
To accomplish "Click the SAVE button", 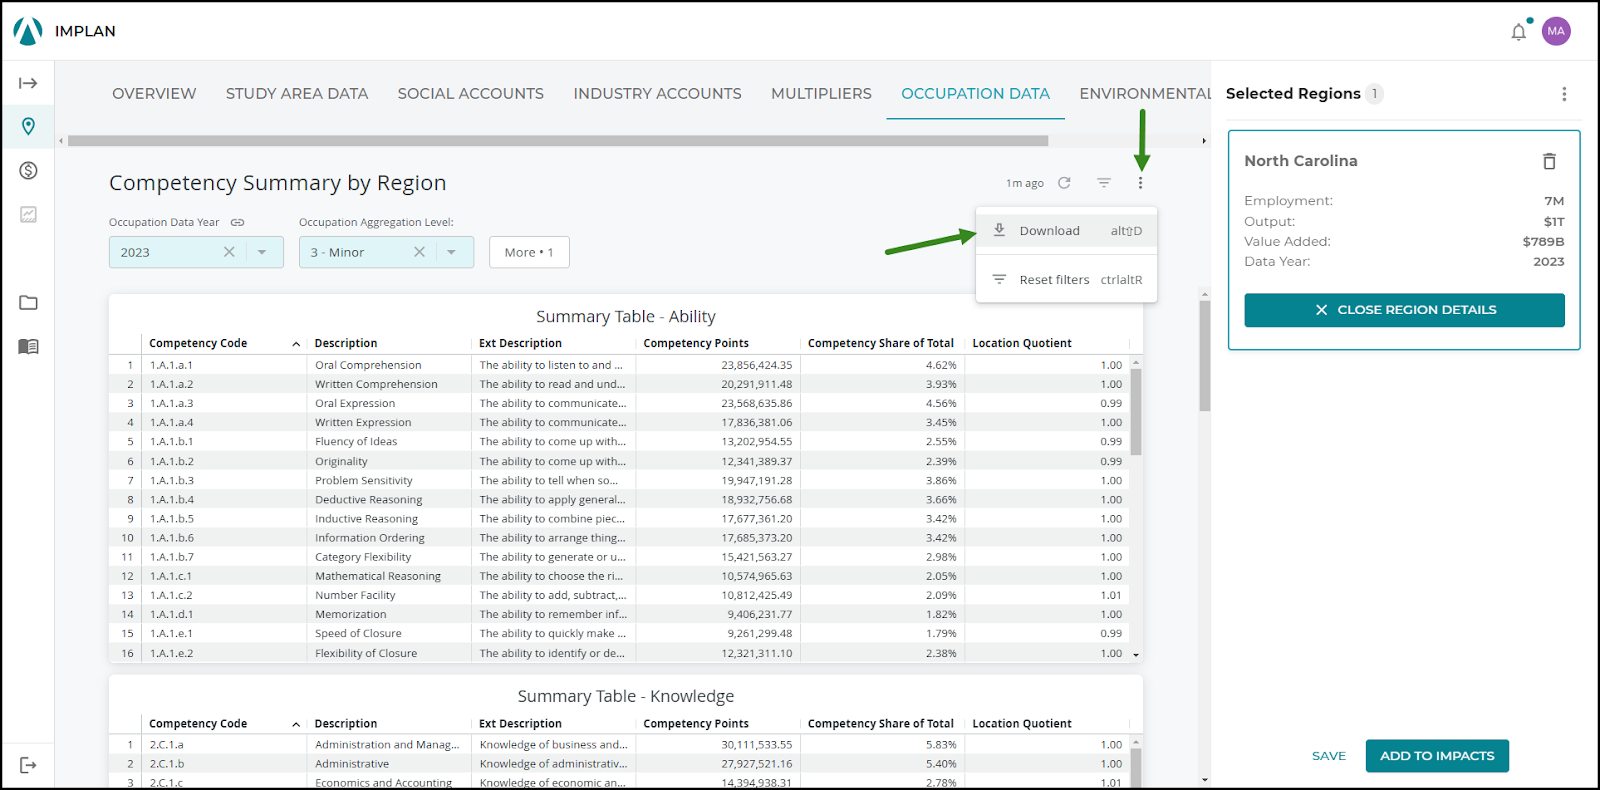I will pos(1329,756).
